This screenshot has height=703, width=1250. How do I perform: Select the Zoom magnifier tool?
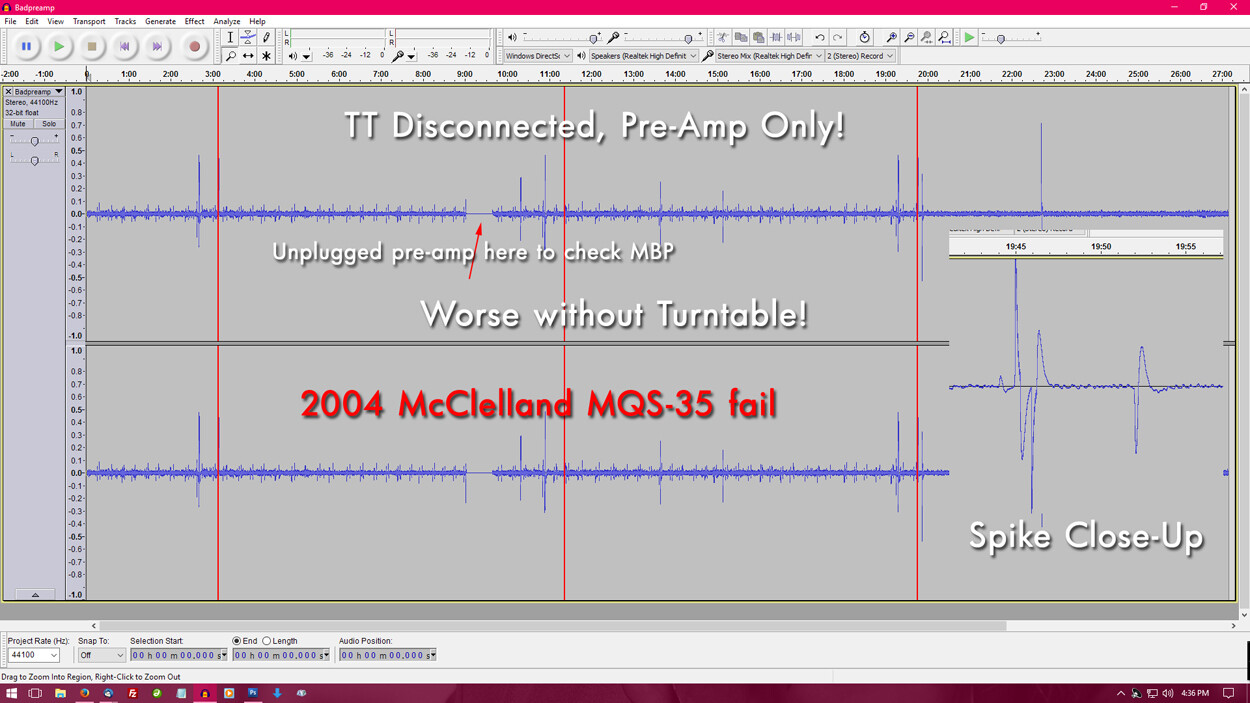(230, 56)
